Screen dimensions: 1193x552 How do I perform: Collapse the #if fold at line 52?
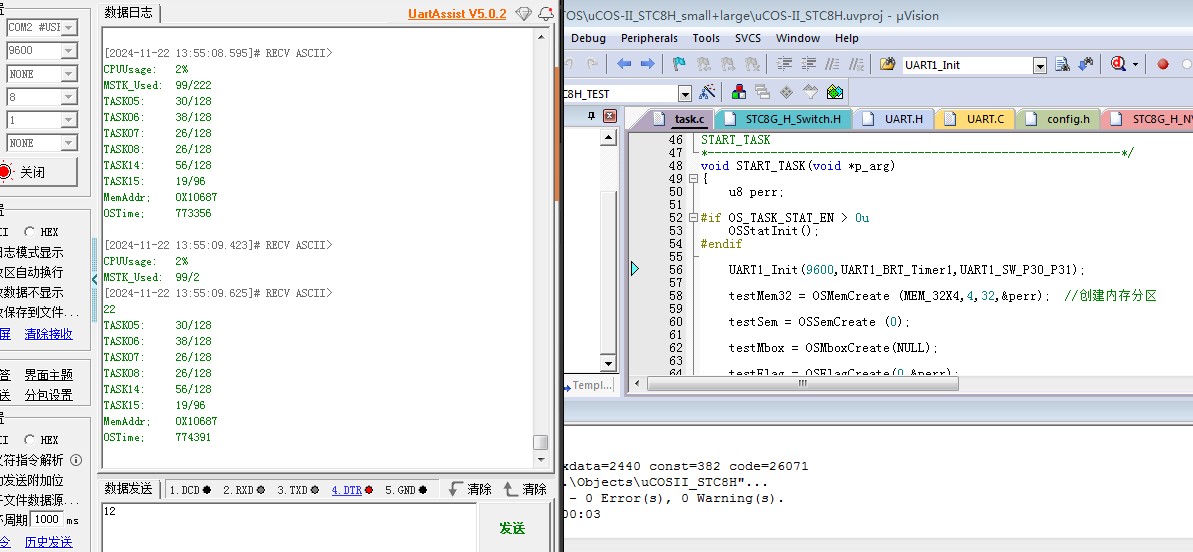click(x=693, y=217)
